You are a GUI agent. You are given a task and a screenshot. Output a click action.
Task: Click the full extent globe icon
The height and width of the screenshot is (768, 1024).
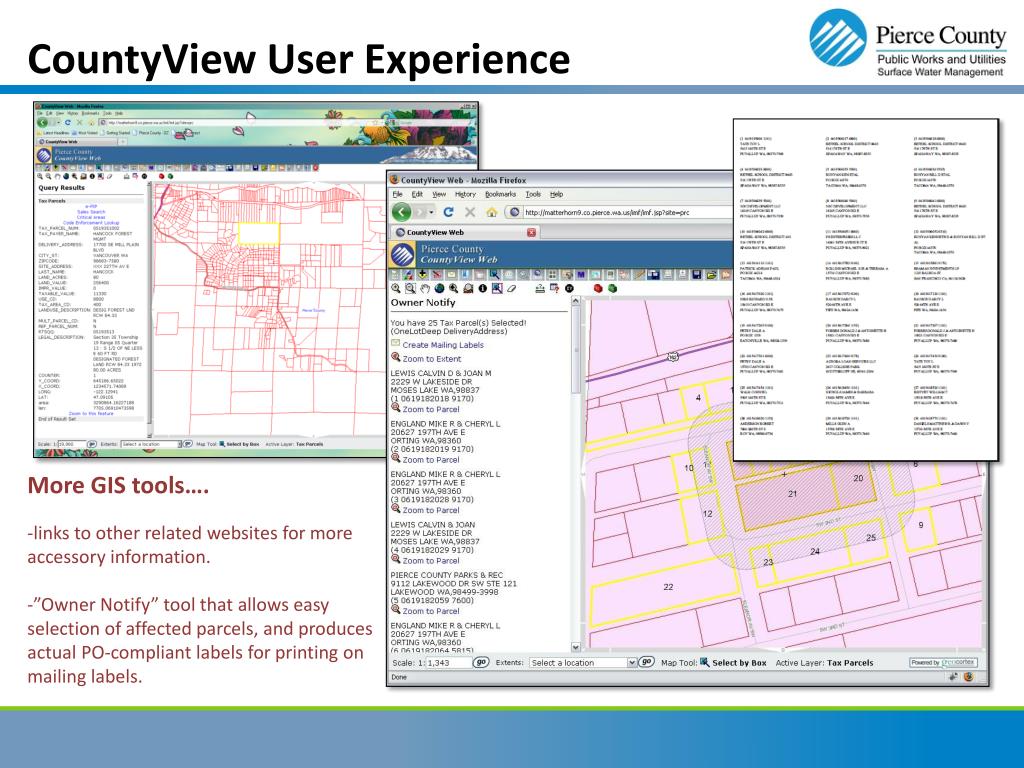[x=439, y=288]
